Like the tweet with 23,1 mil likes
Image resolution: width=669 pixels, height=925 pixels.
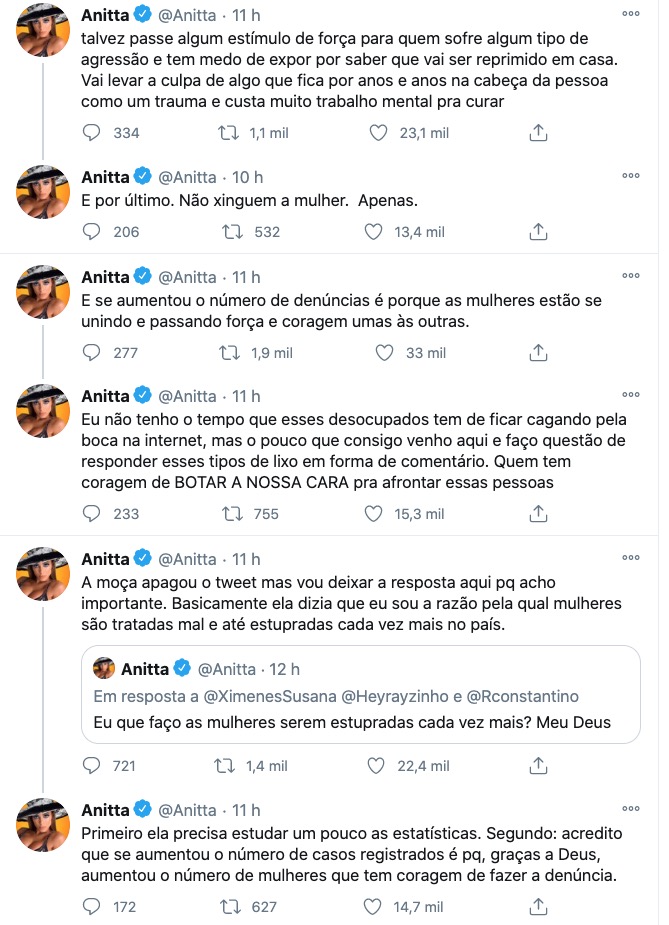pos(379,133)
